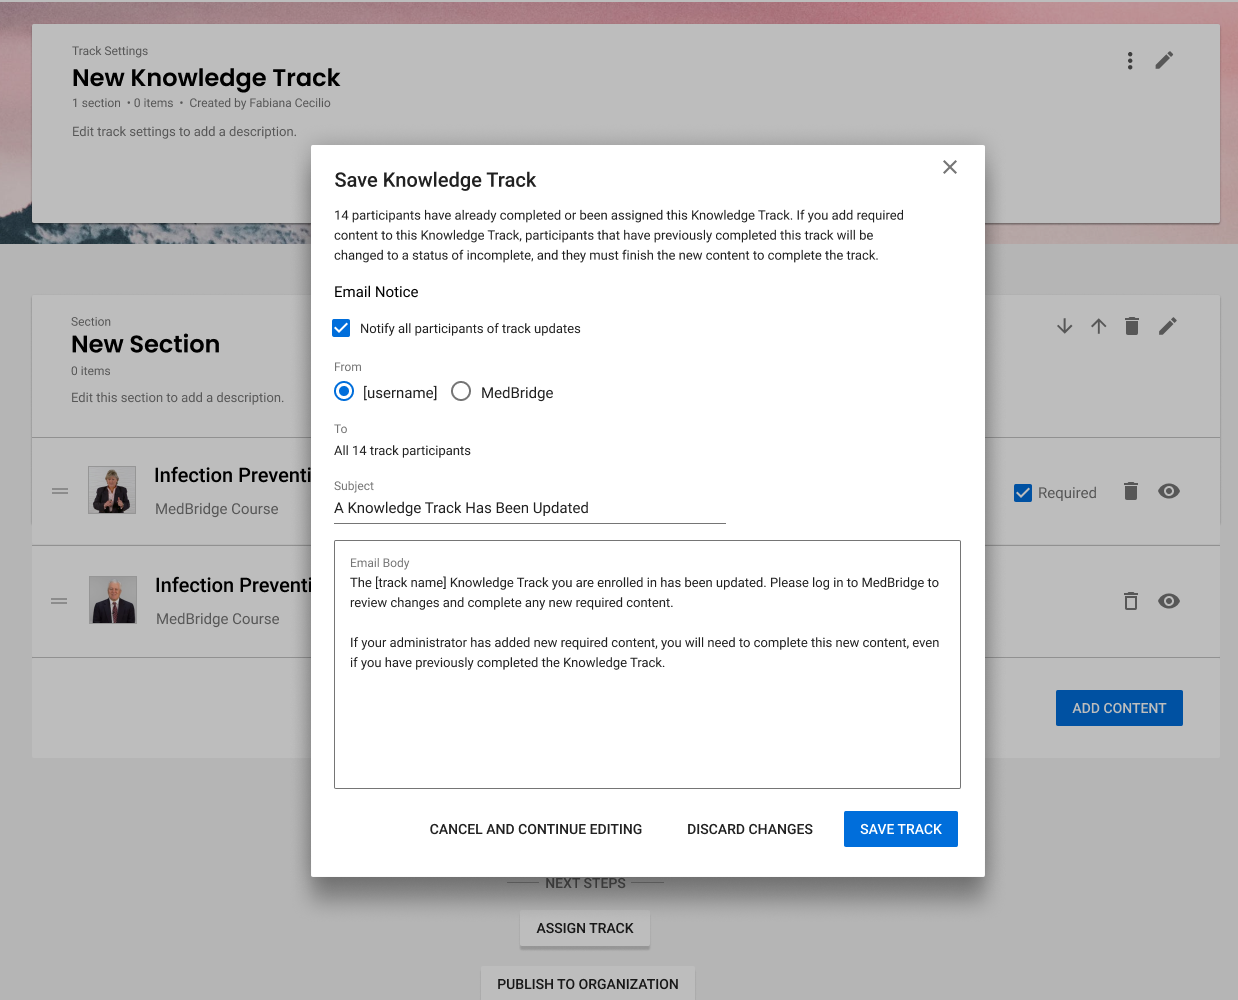Click New Knowledge Track title
Viewport: 1238px width, 1000px height.
[x=206, y=78]
